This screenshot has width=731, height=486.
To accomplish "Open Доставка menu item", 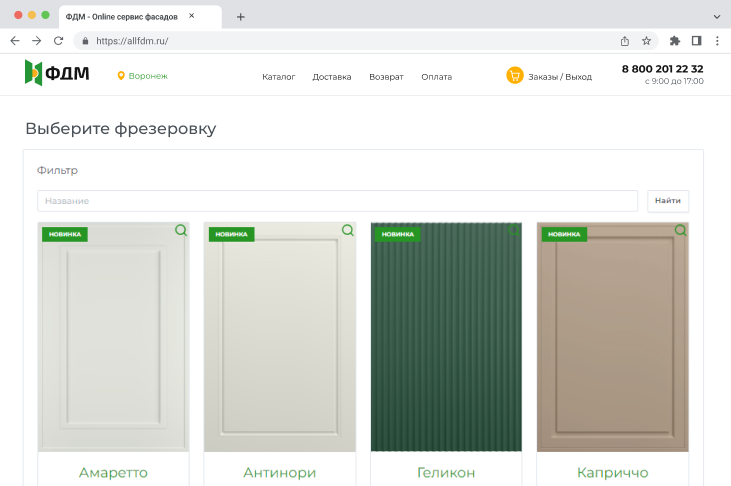I will [332, 77].
